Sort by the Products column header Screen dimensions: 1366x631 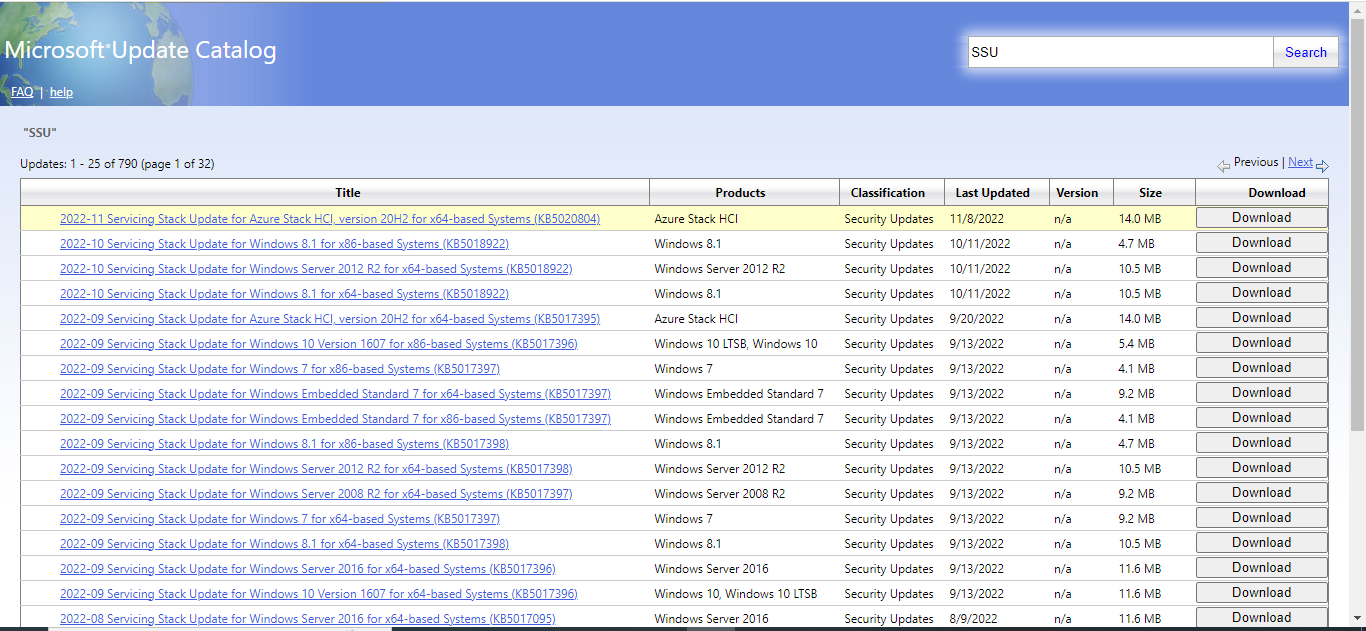click(740, 193)
